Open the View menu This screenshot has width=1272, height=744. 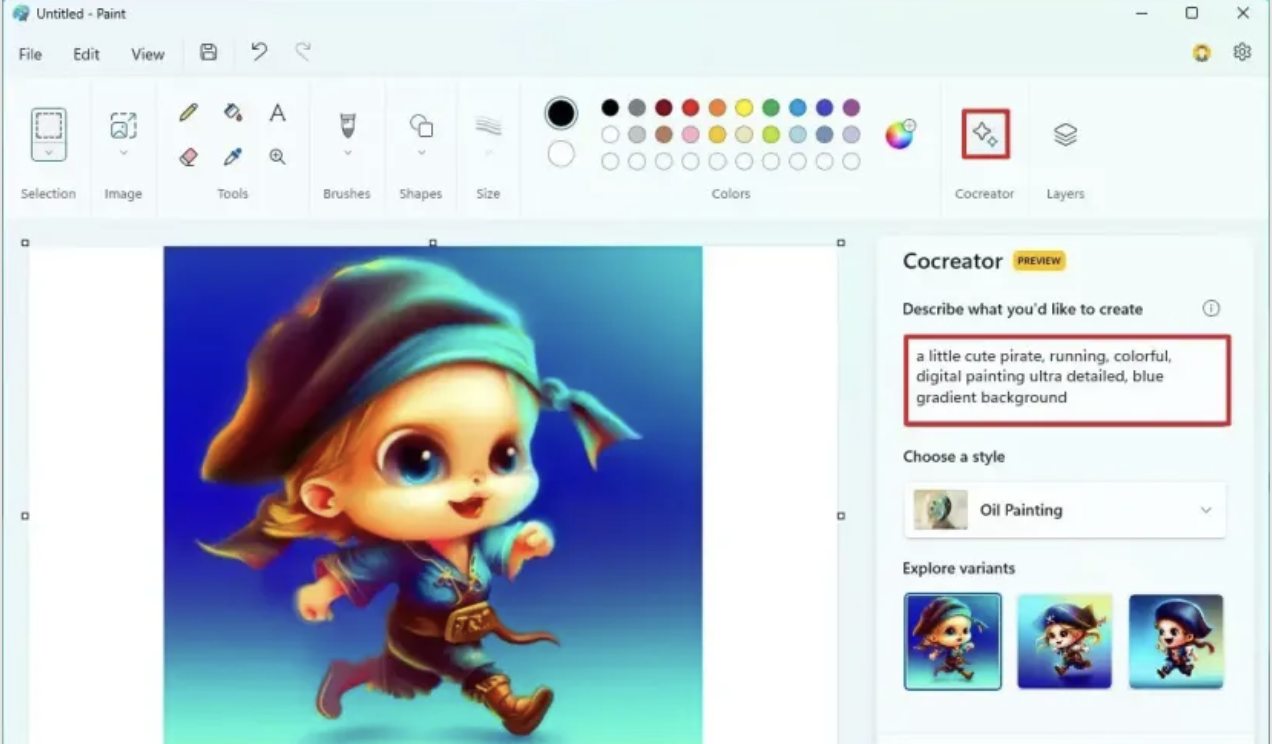[x=147, y=54]
